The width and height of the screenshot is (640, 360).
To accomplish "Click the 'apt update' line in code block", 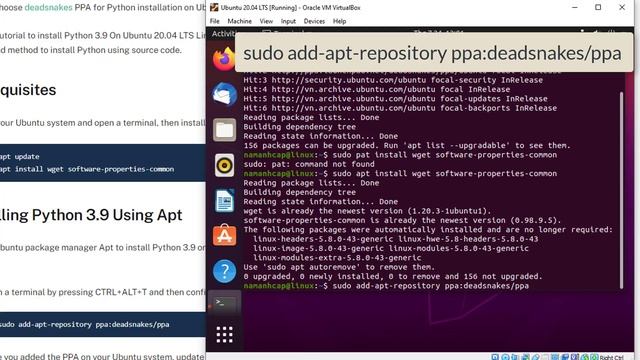I will 20,156.
